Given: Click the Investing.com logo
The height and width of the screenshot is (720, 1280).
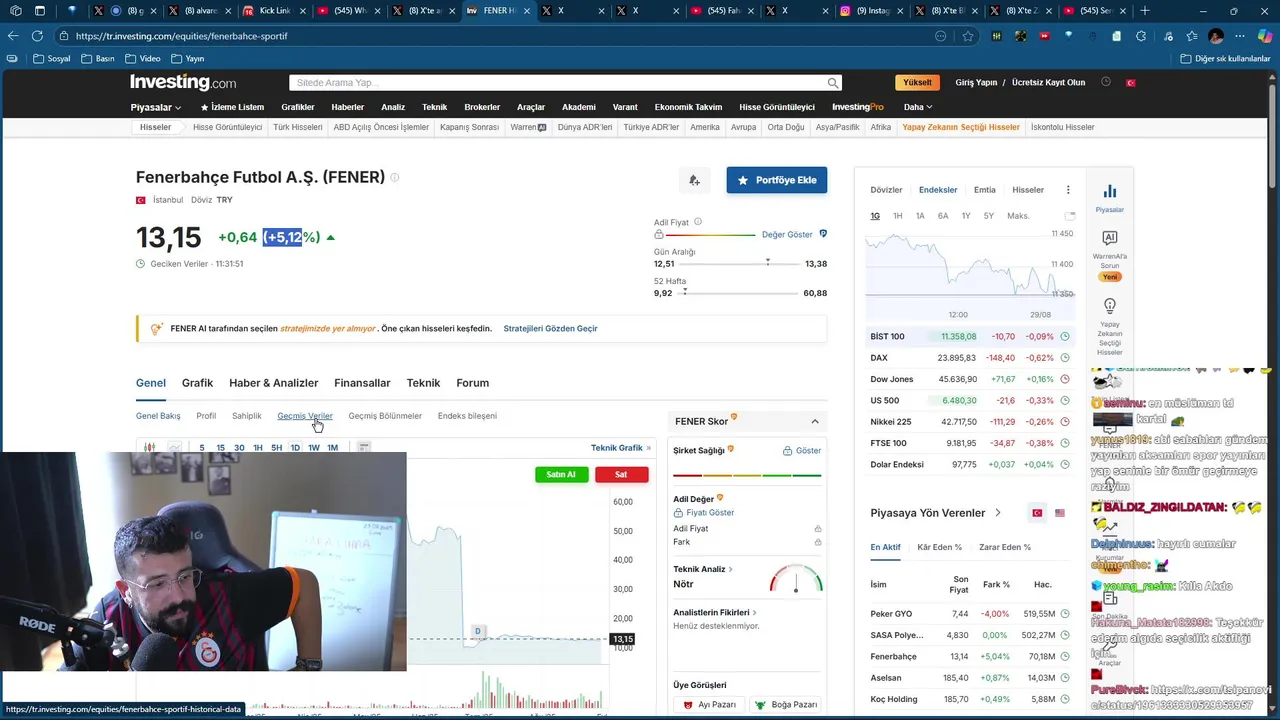Looking at the screenshot, I should (x=183, y=82).
